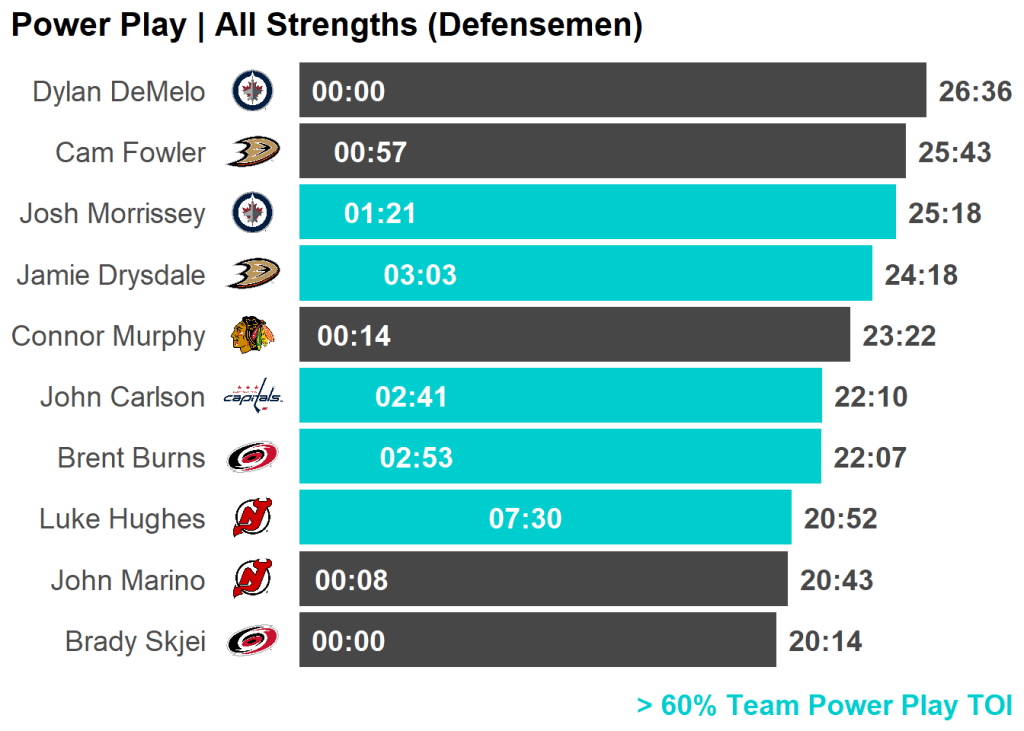Select the 03:03 label in Drysdale's bar
The image size is (1024, 731).
tap(420, 275)
